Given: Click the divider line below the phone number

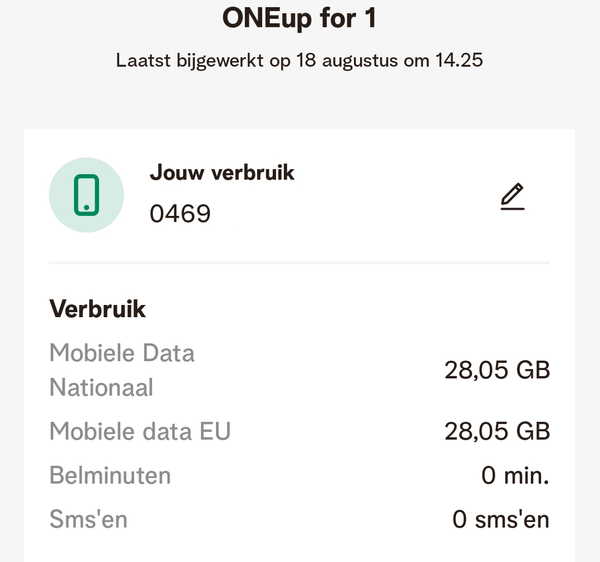Looking at the screenshot, I should (299, 263).
